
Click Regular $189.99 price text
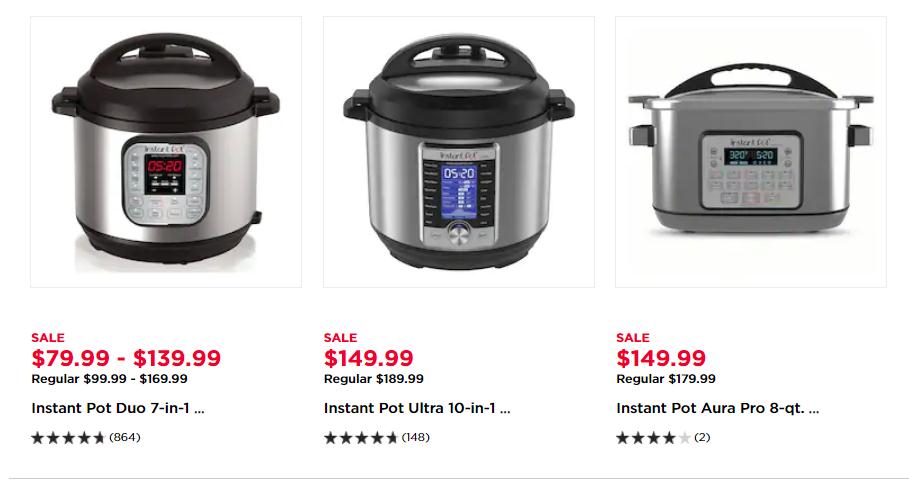coord(373,379)
